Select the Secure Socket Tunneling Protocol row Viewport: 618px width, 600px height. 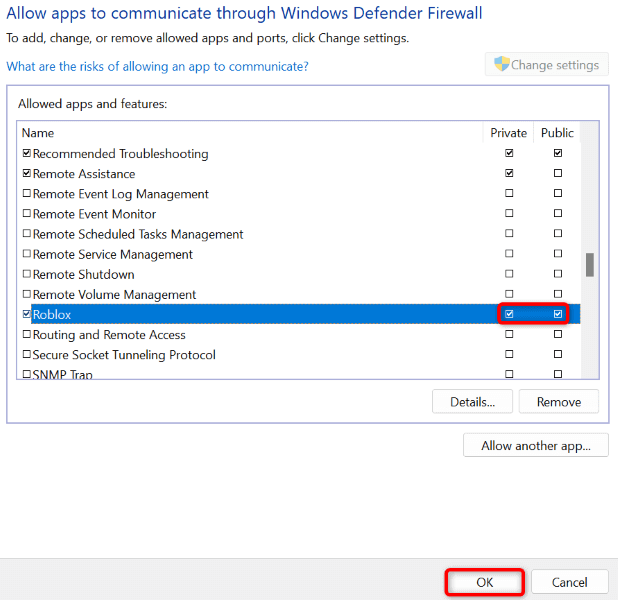coord(124,355)
